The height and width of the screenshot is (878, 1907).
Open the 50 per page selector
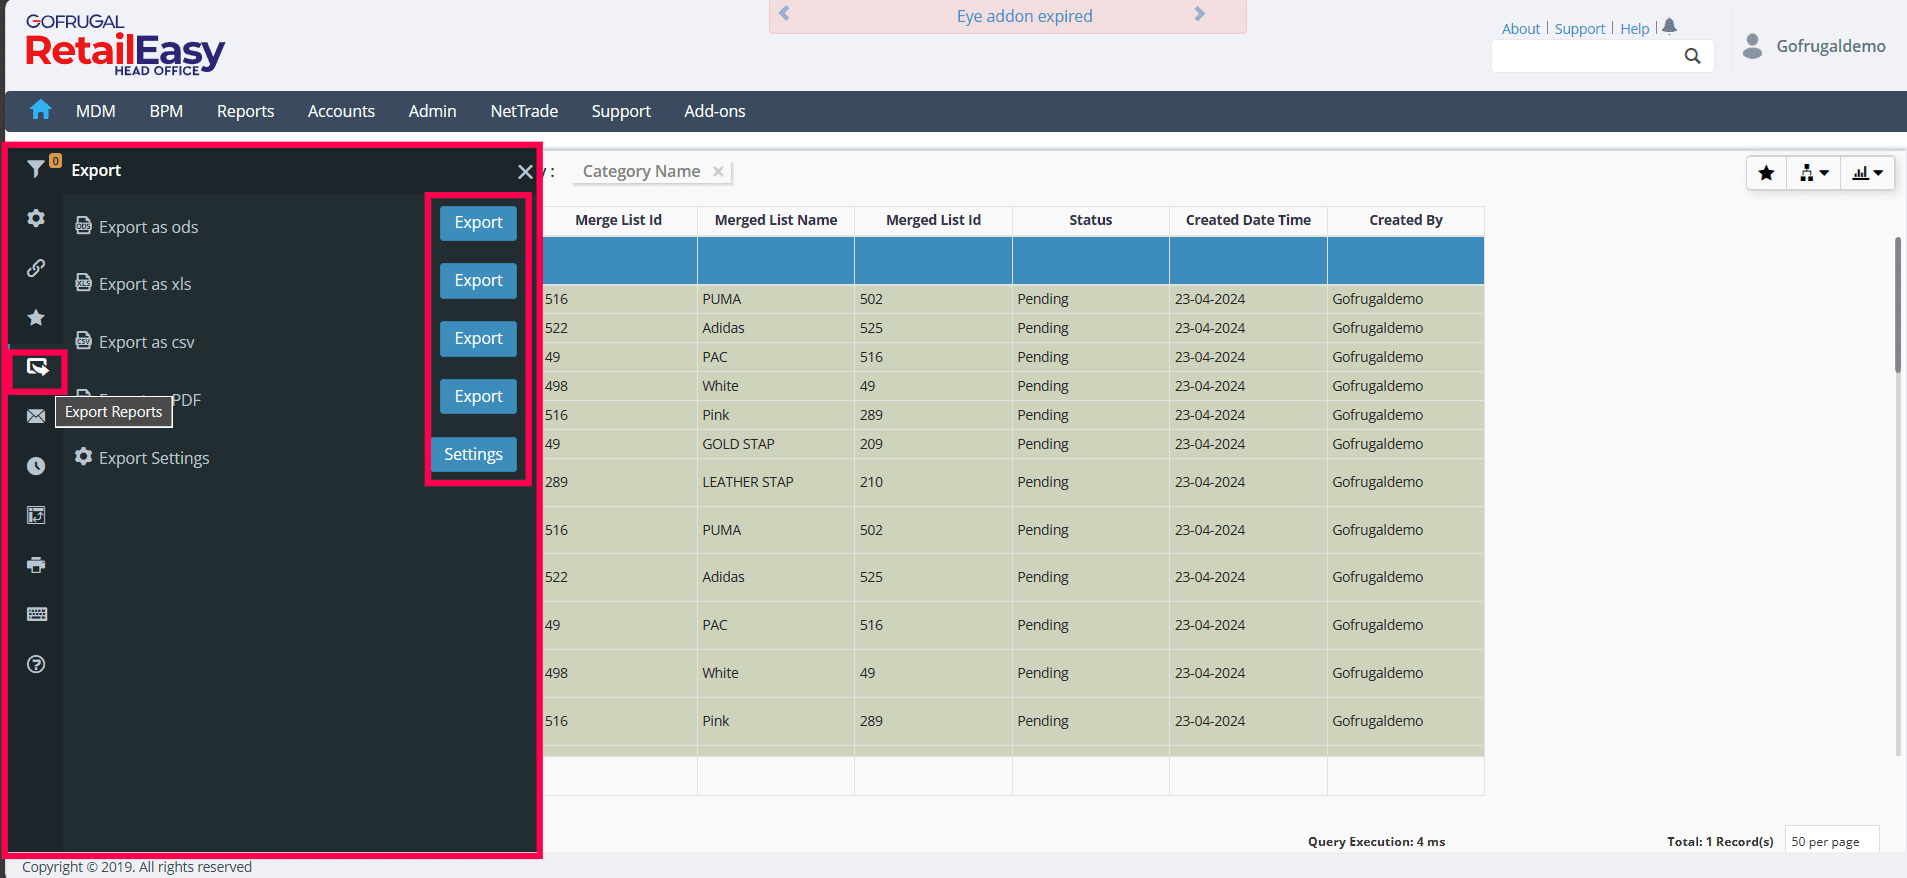coord(1830,841)
